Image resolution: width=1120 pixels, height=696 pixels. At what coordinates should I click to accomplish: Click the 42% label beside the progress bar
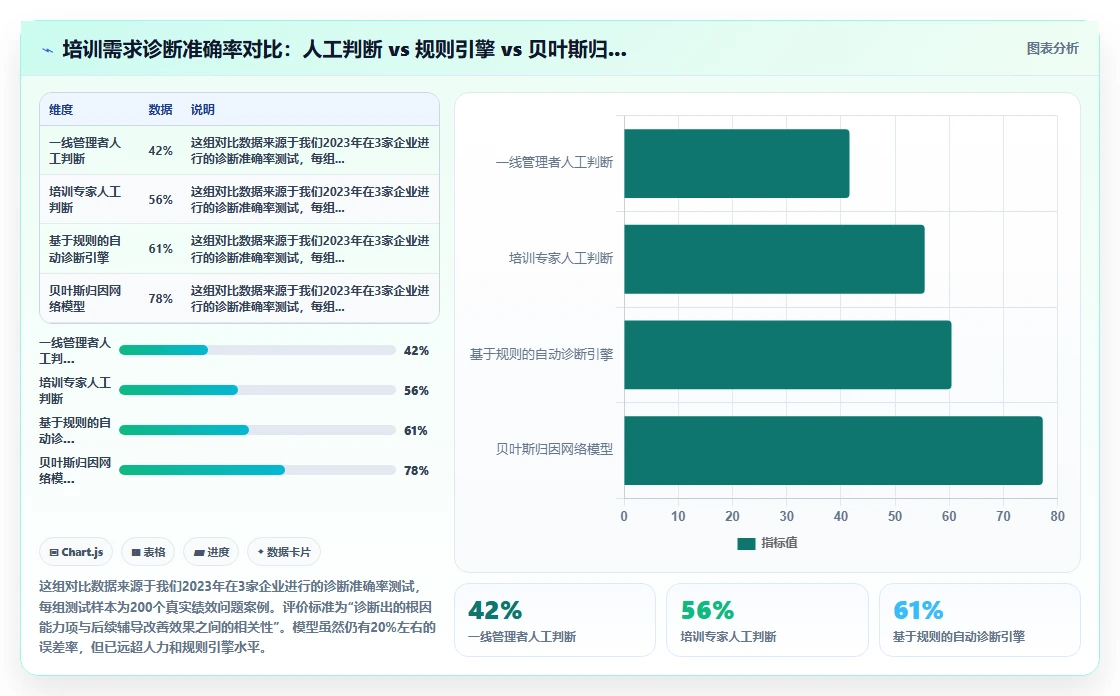(x=416, y=350)
